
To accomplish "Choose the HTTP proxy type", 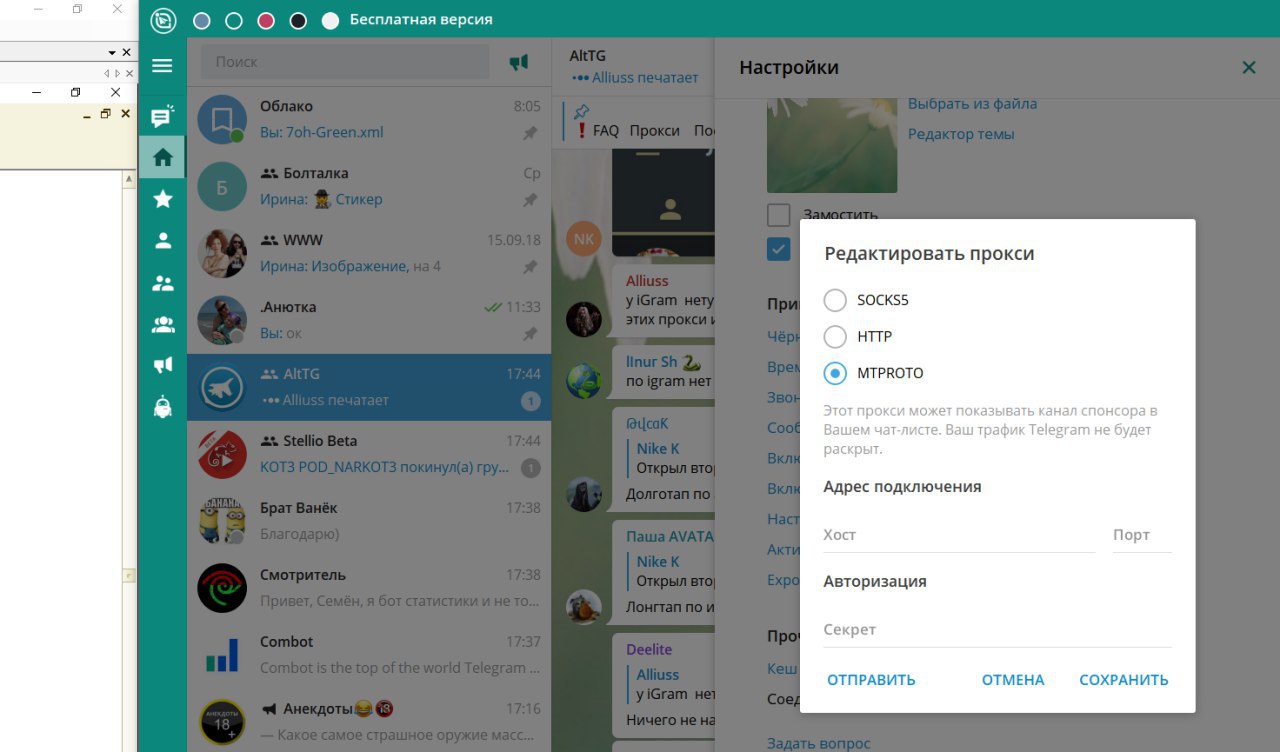I will click(858, 336).
